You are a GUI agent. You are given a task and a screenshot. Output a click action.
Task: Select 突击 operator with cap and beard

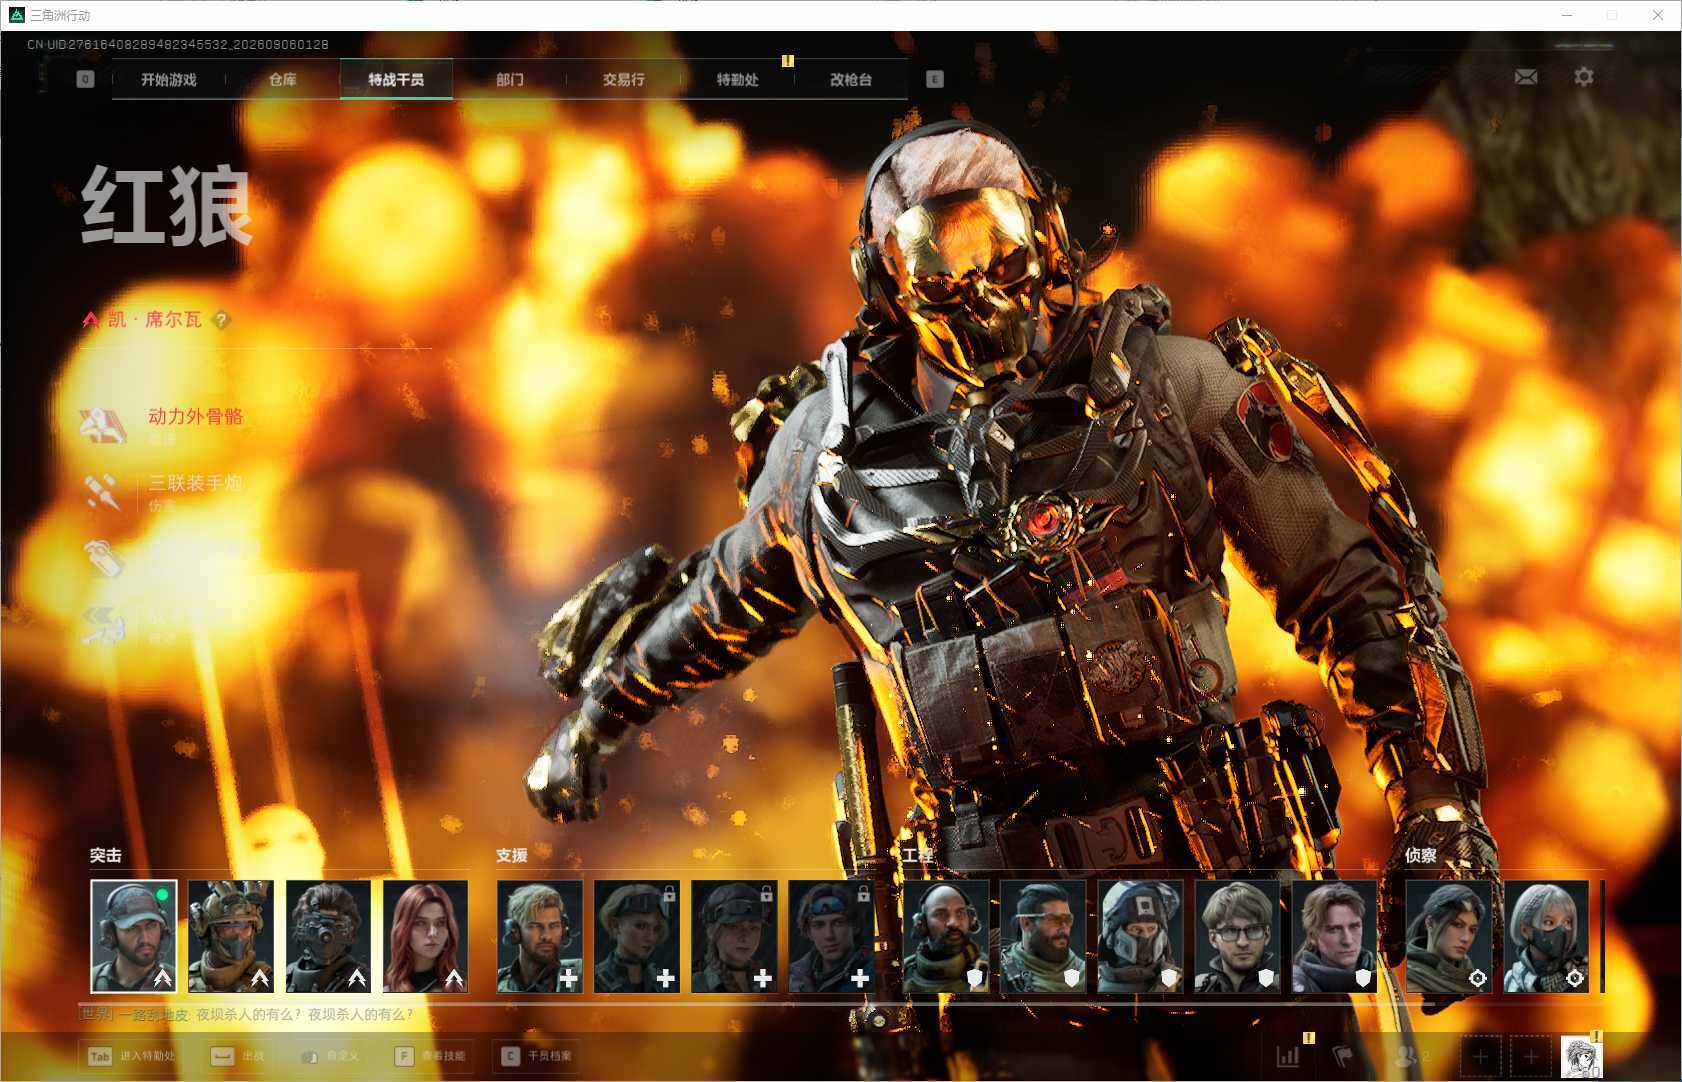coord(134,936)
